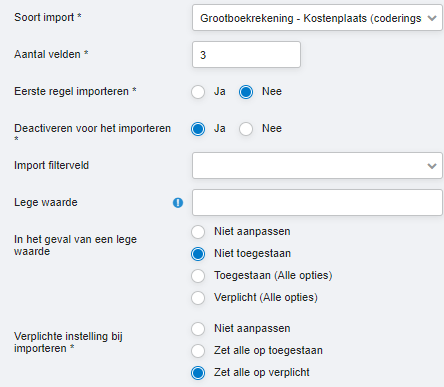Viewport: 444px width, 387px height.
Task: Pick Toegestaan (Alle opties) radio button
Action: pos(198,276)
